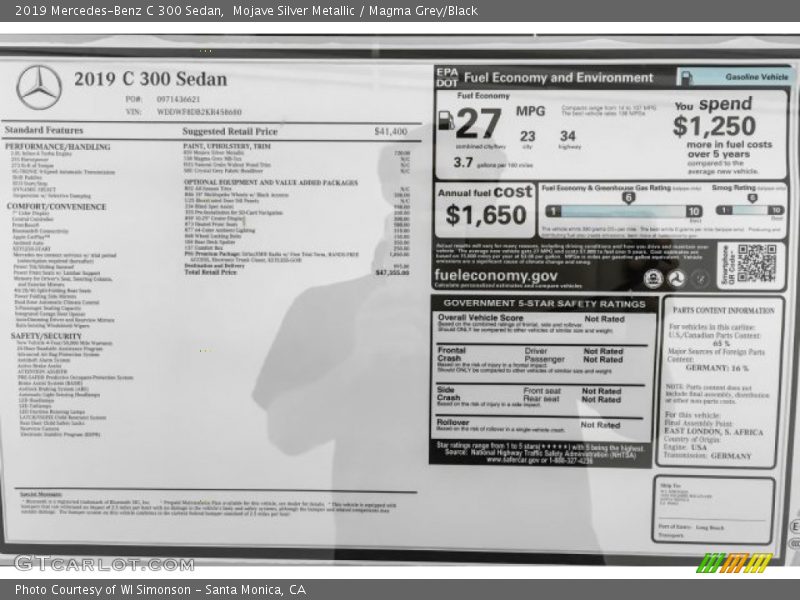Click the 3.7 gallons per 100 miles figure
Screen dimensions: 800x600
pyautogui.click(x=463, y=163)
